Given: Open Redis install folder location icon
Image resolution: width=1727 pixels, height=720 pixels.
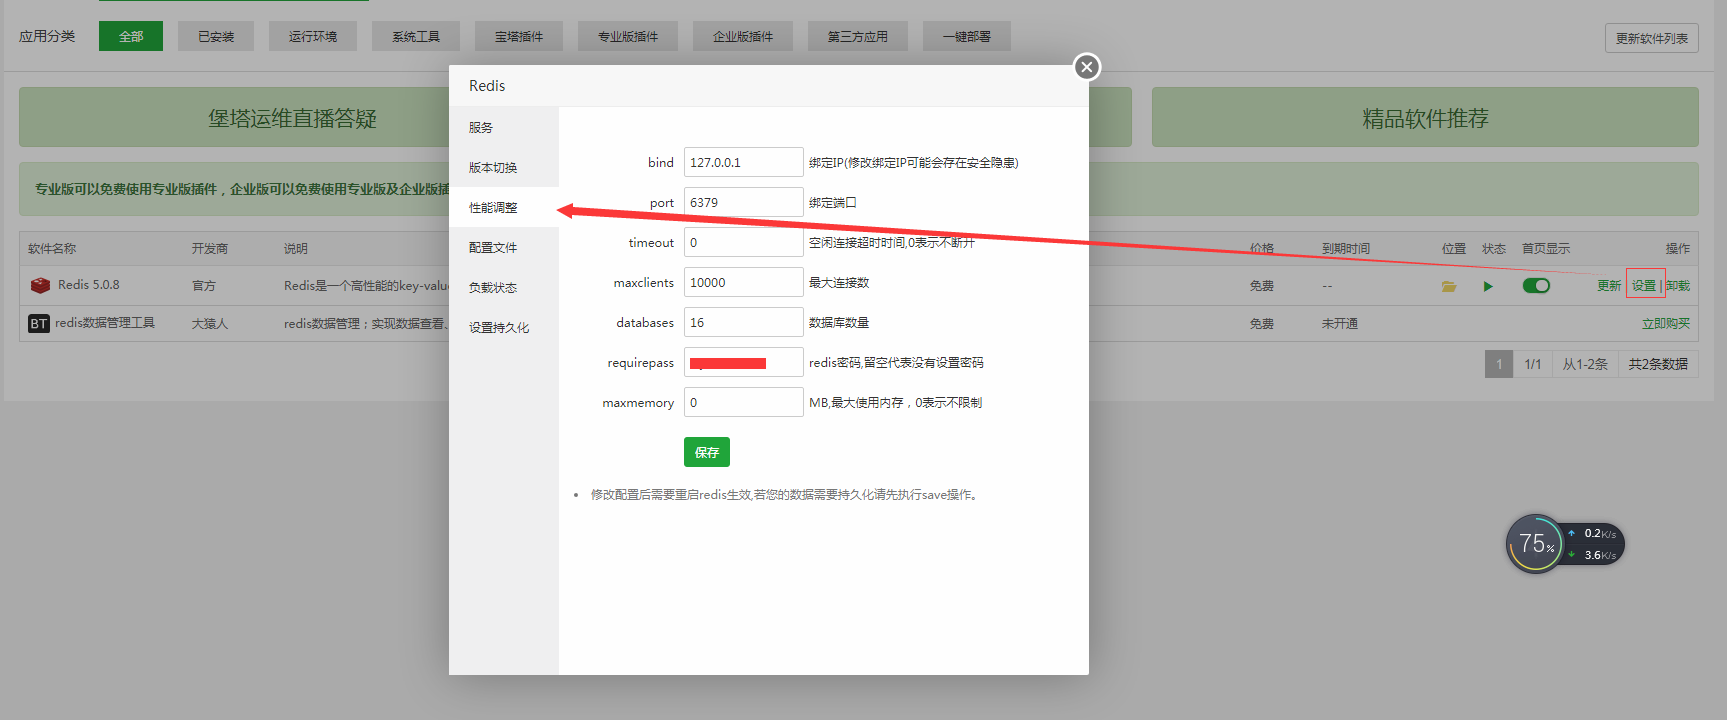Looking at the screenshot, I should pyautogui.click(x=1449, y=286).
